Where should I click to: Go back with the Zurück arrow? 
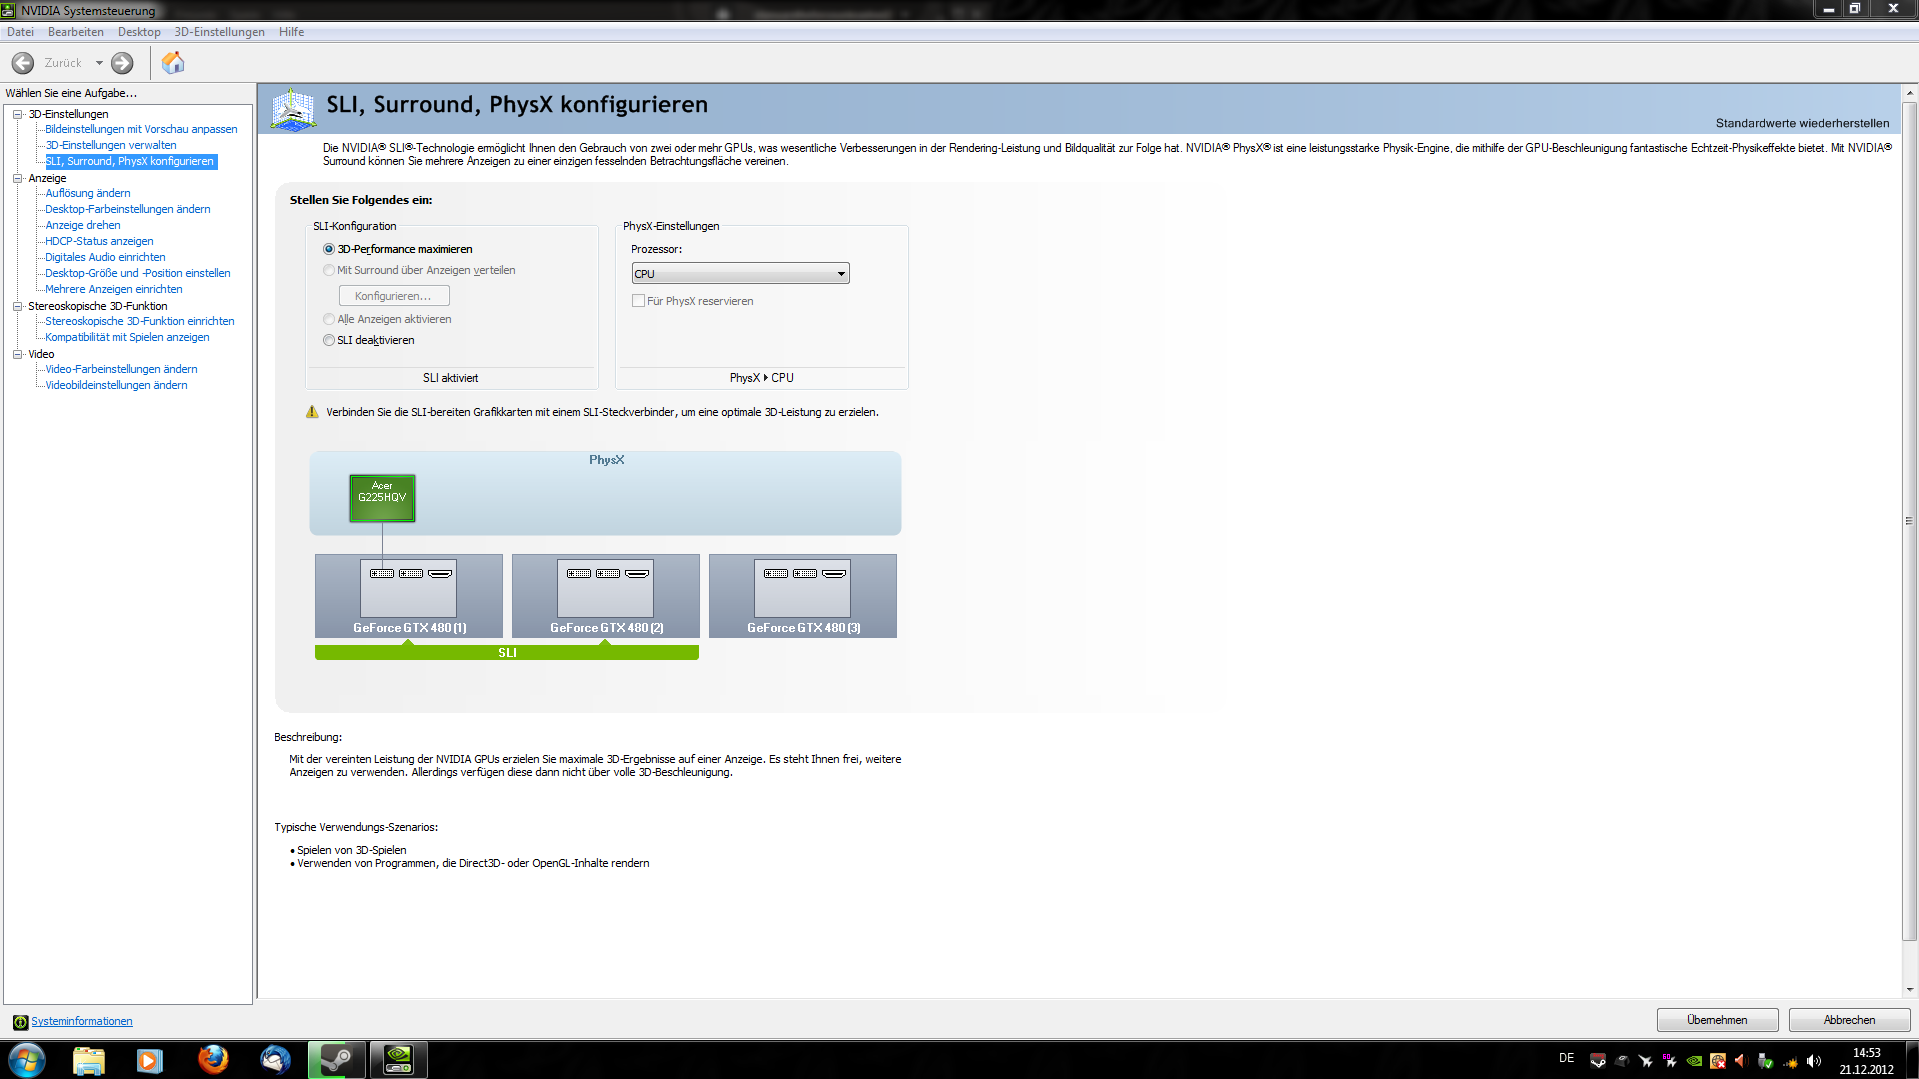(x=23, y=63)
